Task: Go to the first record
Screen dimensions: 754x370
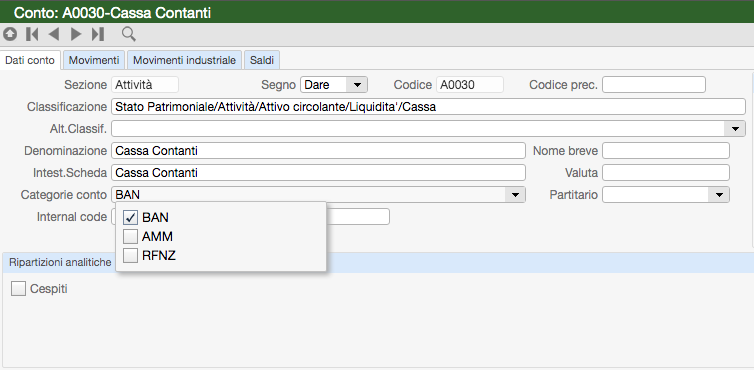Action: [x=32, y=34]
